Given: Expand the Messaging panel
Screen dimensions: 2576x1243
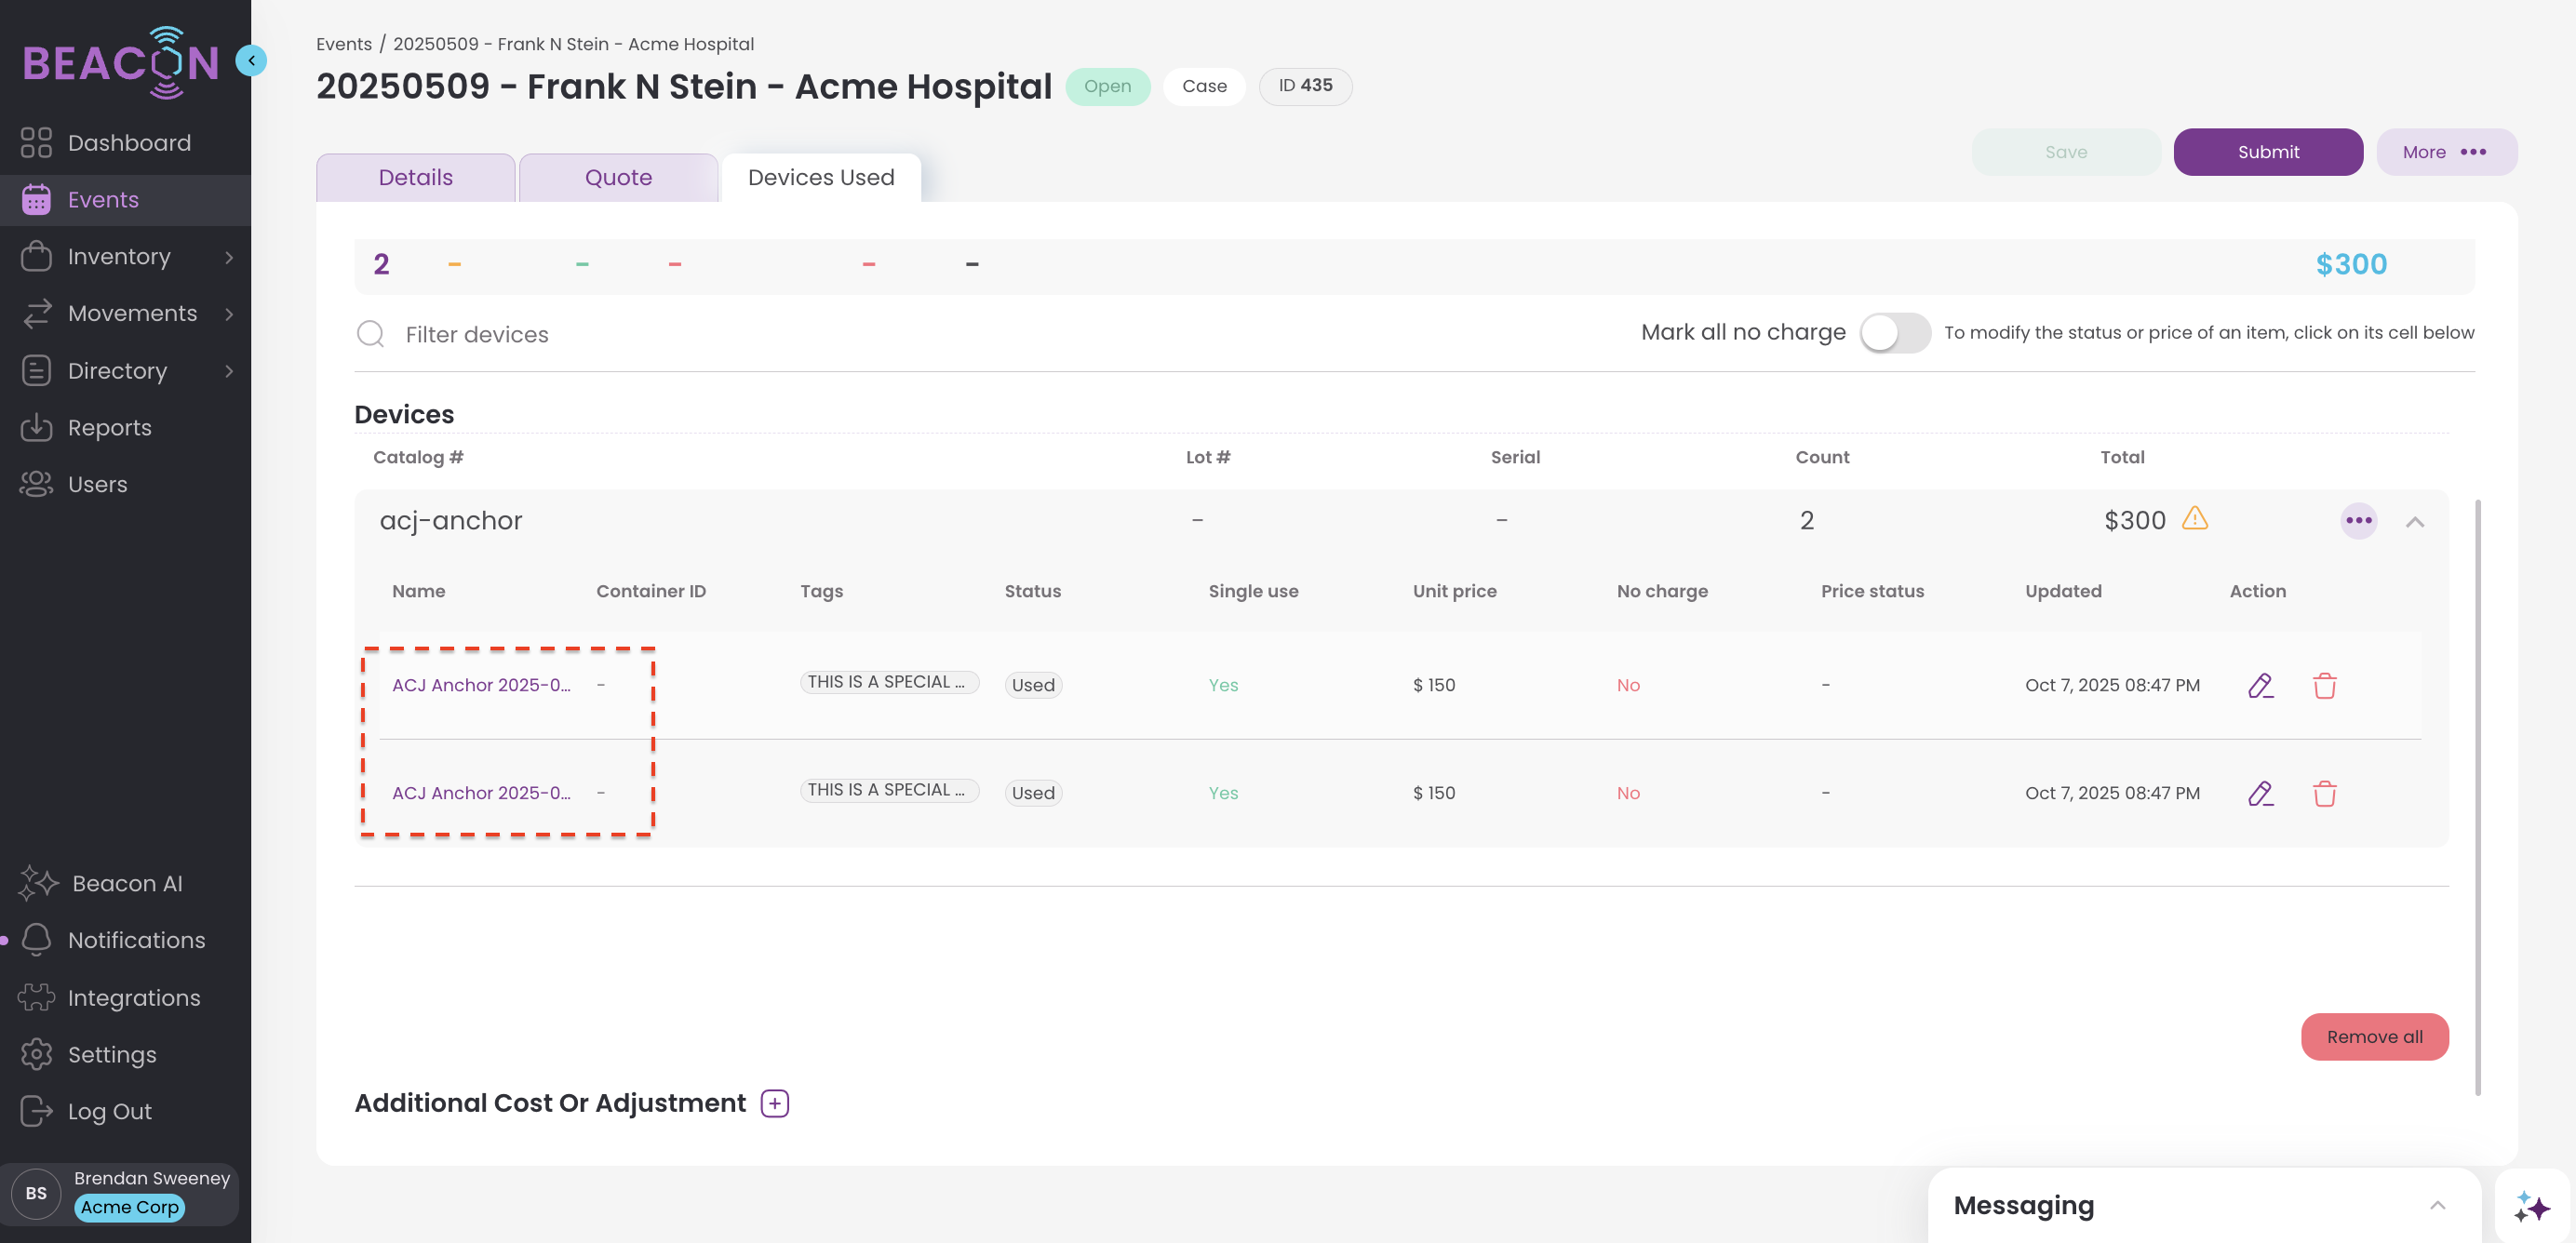Looking at the screenshot, I should (2437, 1205).
